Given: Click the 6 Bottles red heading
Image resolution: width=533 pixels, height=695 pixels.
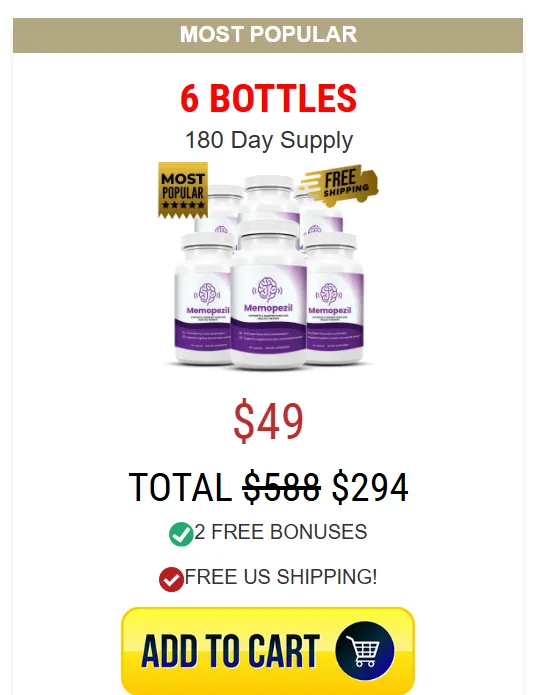Looking at the screenshot, I should (268, 98).
